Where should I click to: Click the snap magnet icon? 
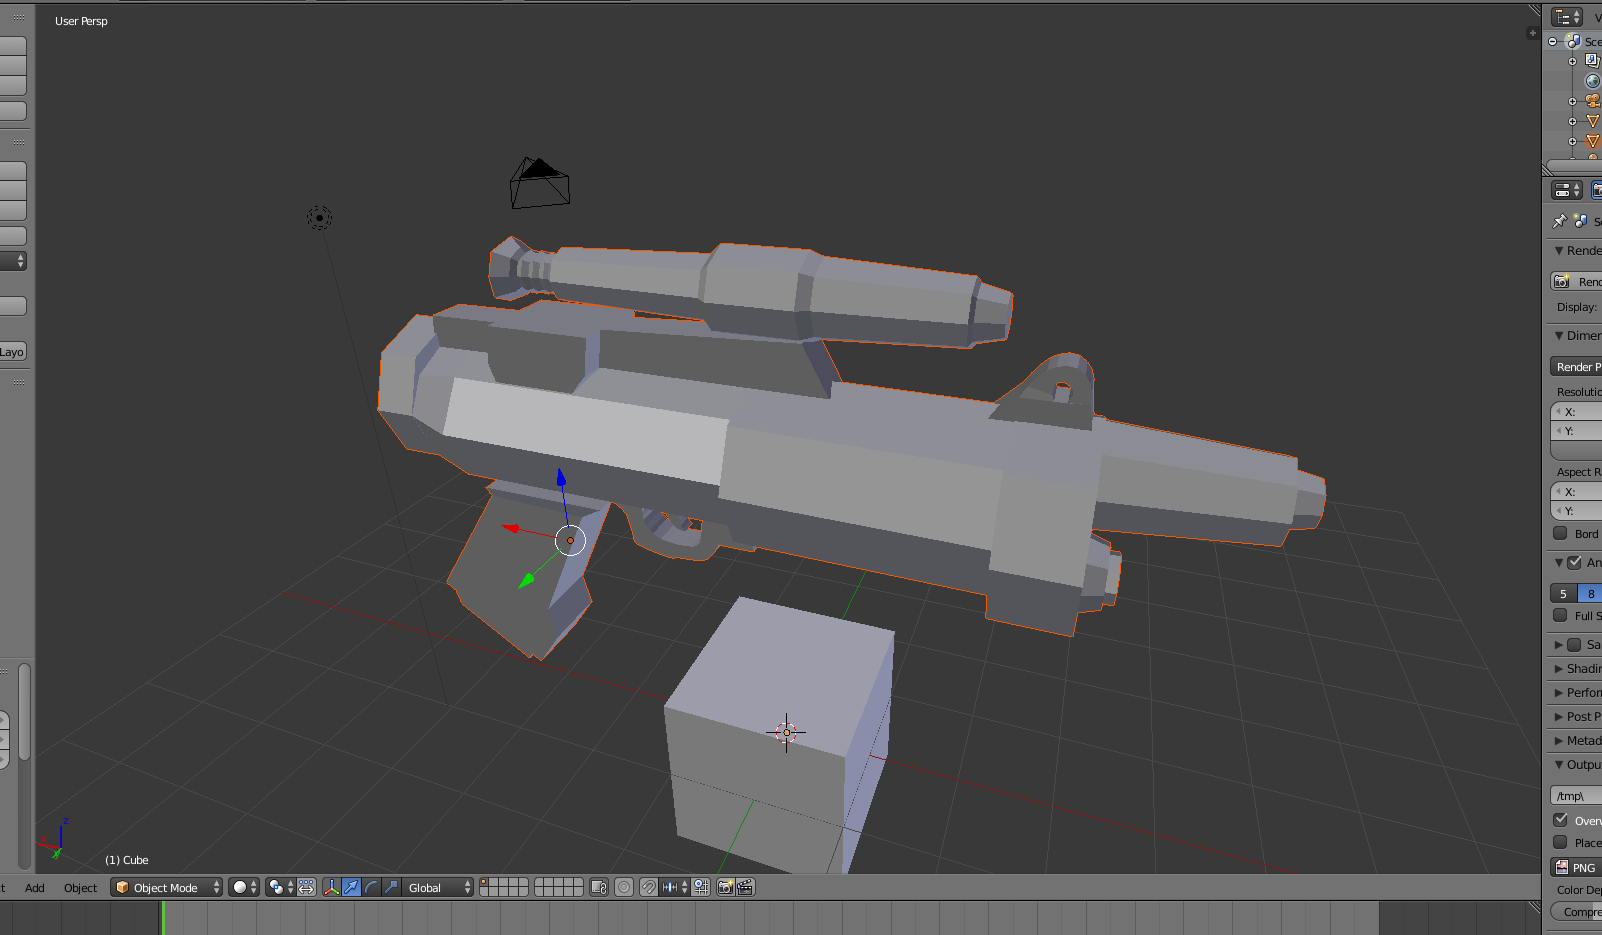click(649, 887)
